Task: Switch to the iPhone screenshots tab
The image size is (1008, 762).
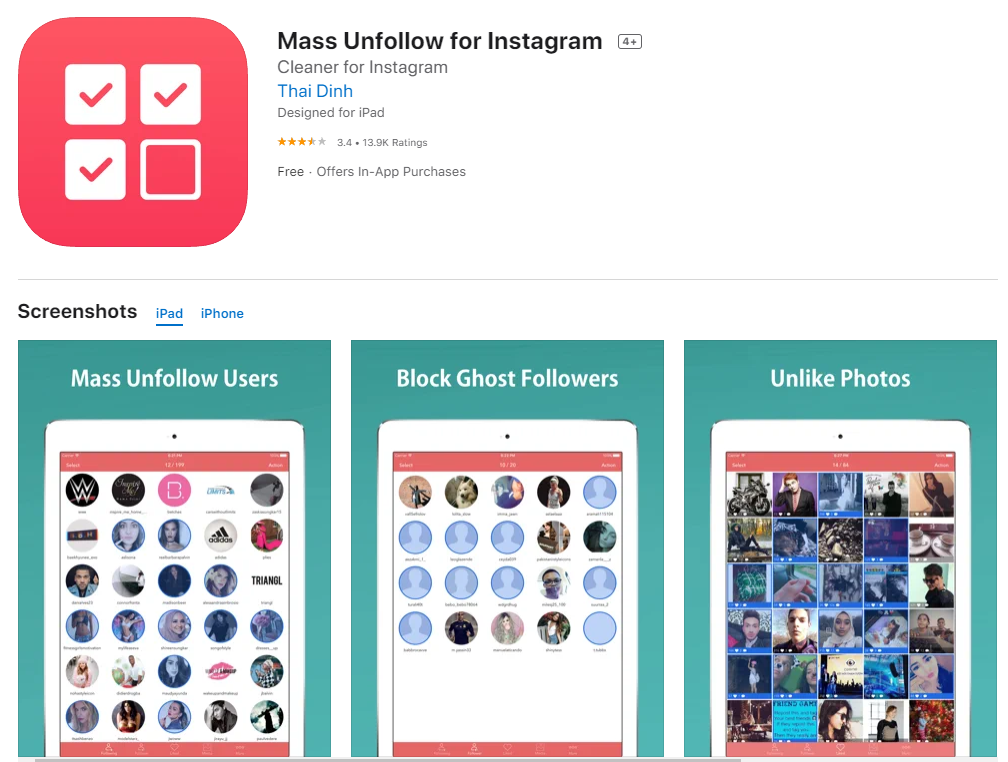Action: (x=222, y=314)
